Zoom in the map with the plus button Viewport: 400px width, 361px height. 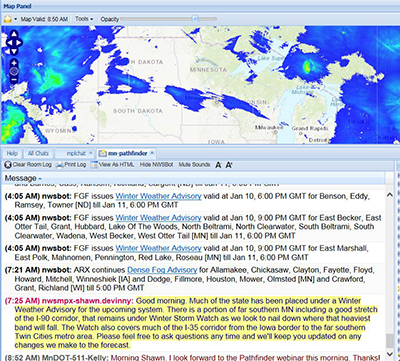coord(14,63)
